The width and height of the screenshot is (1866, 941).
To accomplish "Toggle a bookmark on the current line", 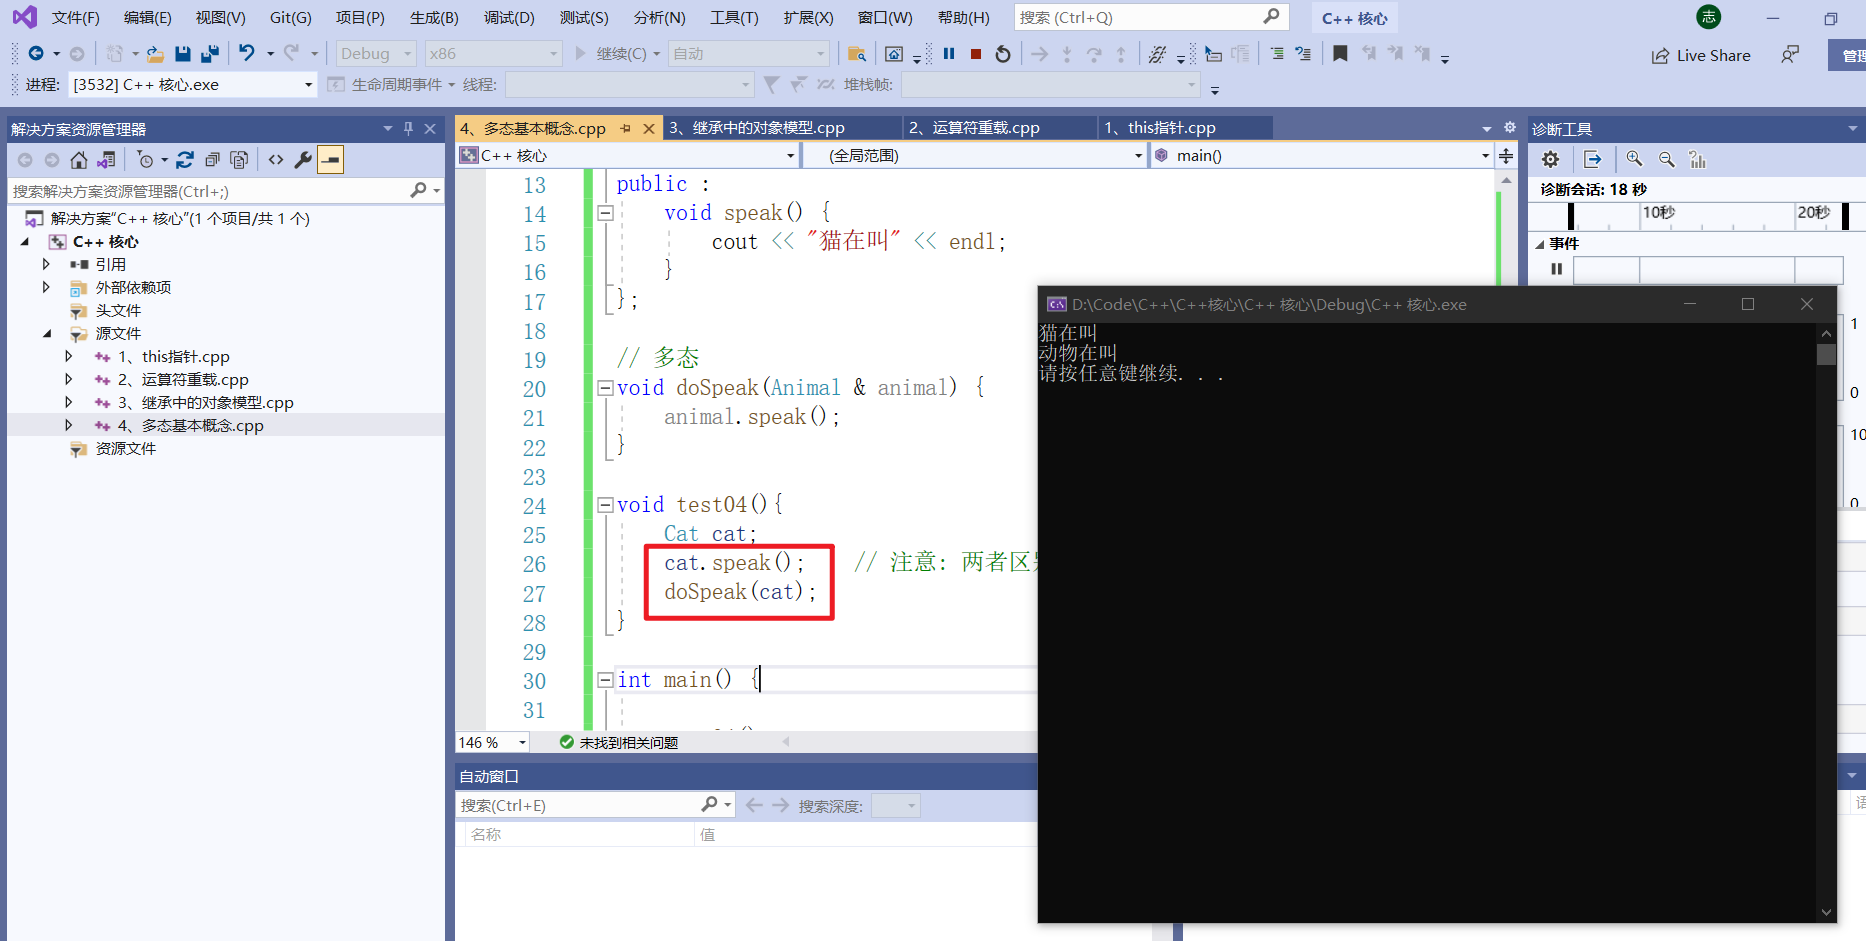I will [1340, 54].
